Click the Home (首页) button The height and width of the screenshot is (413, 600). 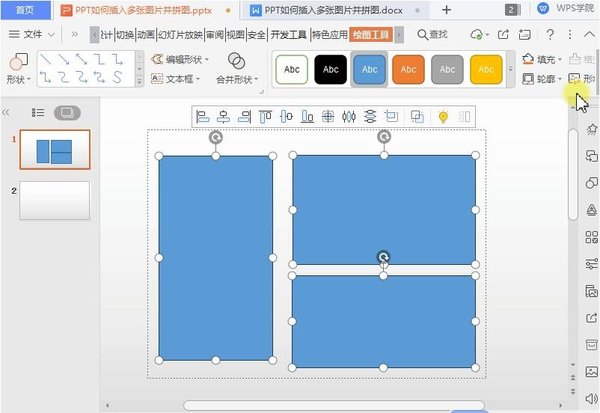coord(22,10)
